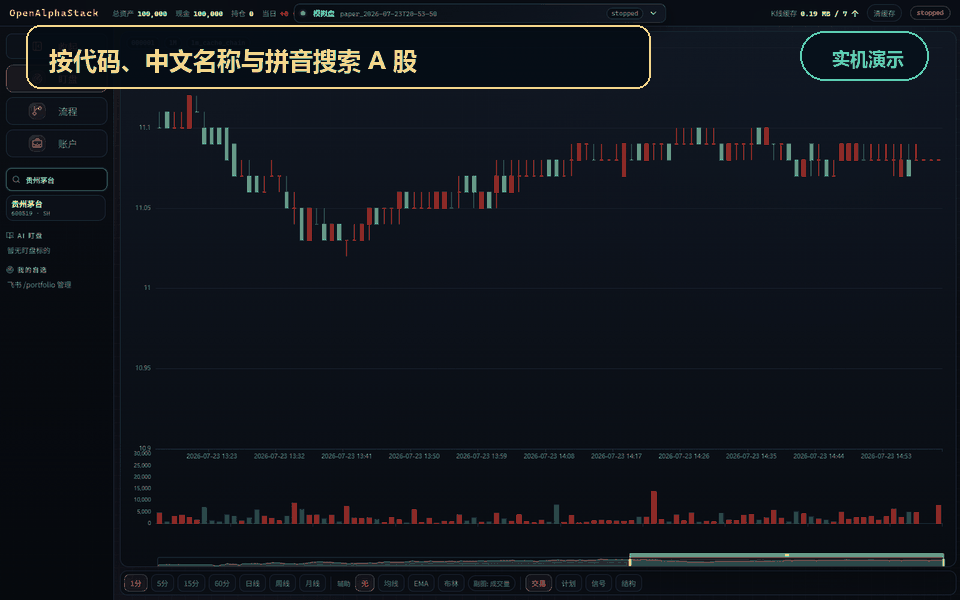Click the 清缓存 clear cache button

coord(884,13)
